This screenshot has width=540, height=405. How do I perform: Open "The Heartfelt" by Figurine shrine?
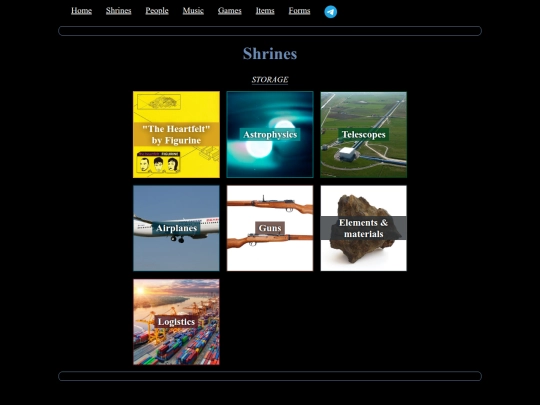176,135
